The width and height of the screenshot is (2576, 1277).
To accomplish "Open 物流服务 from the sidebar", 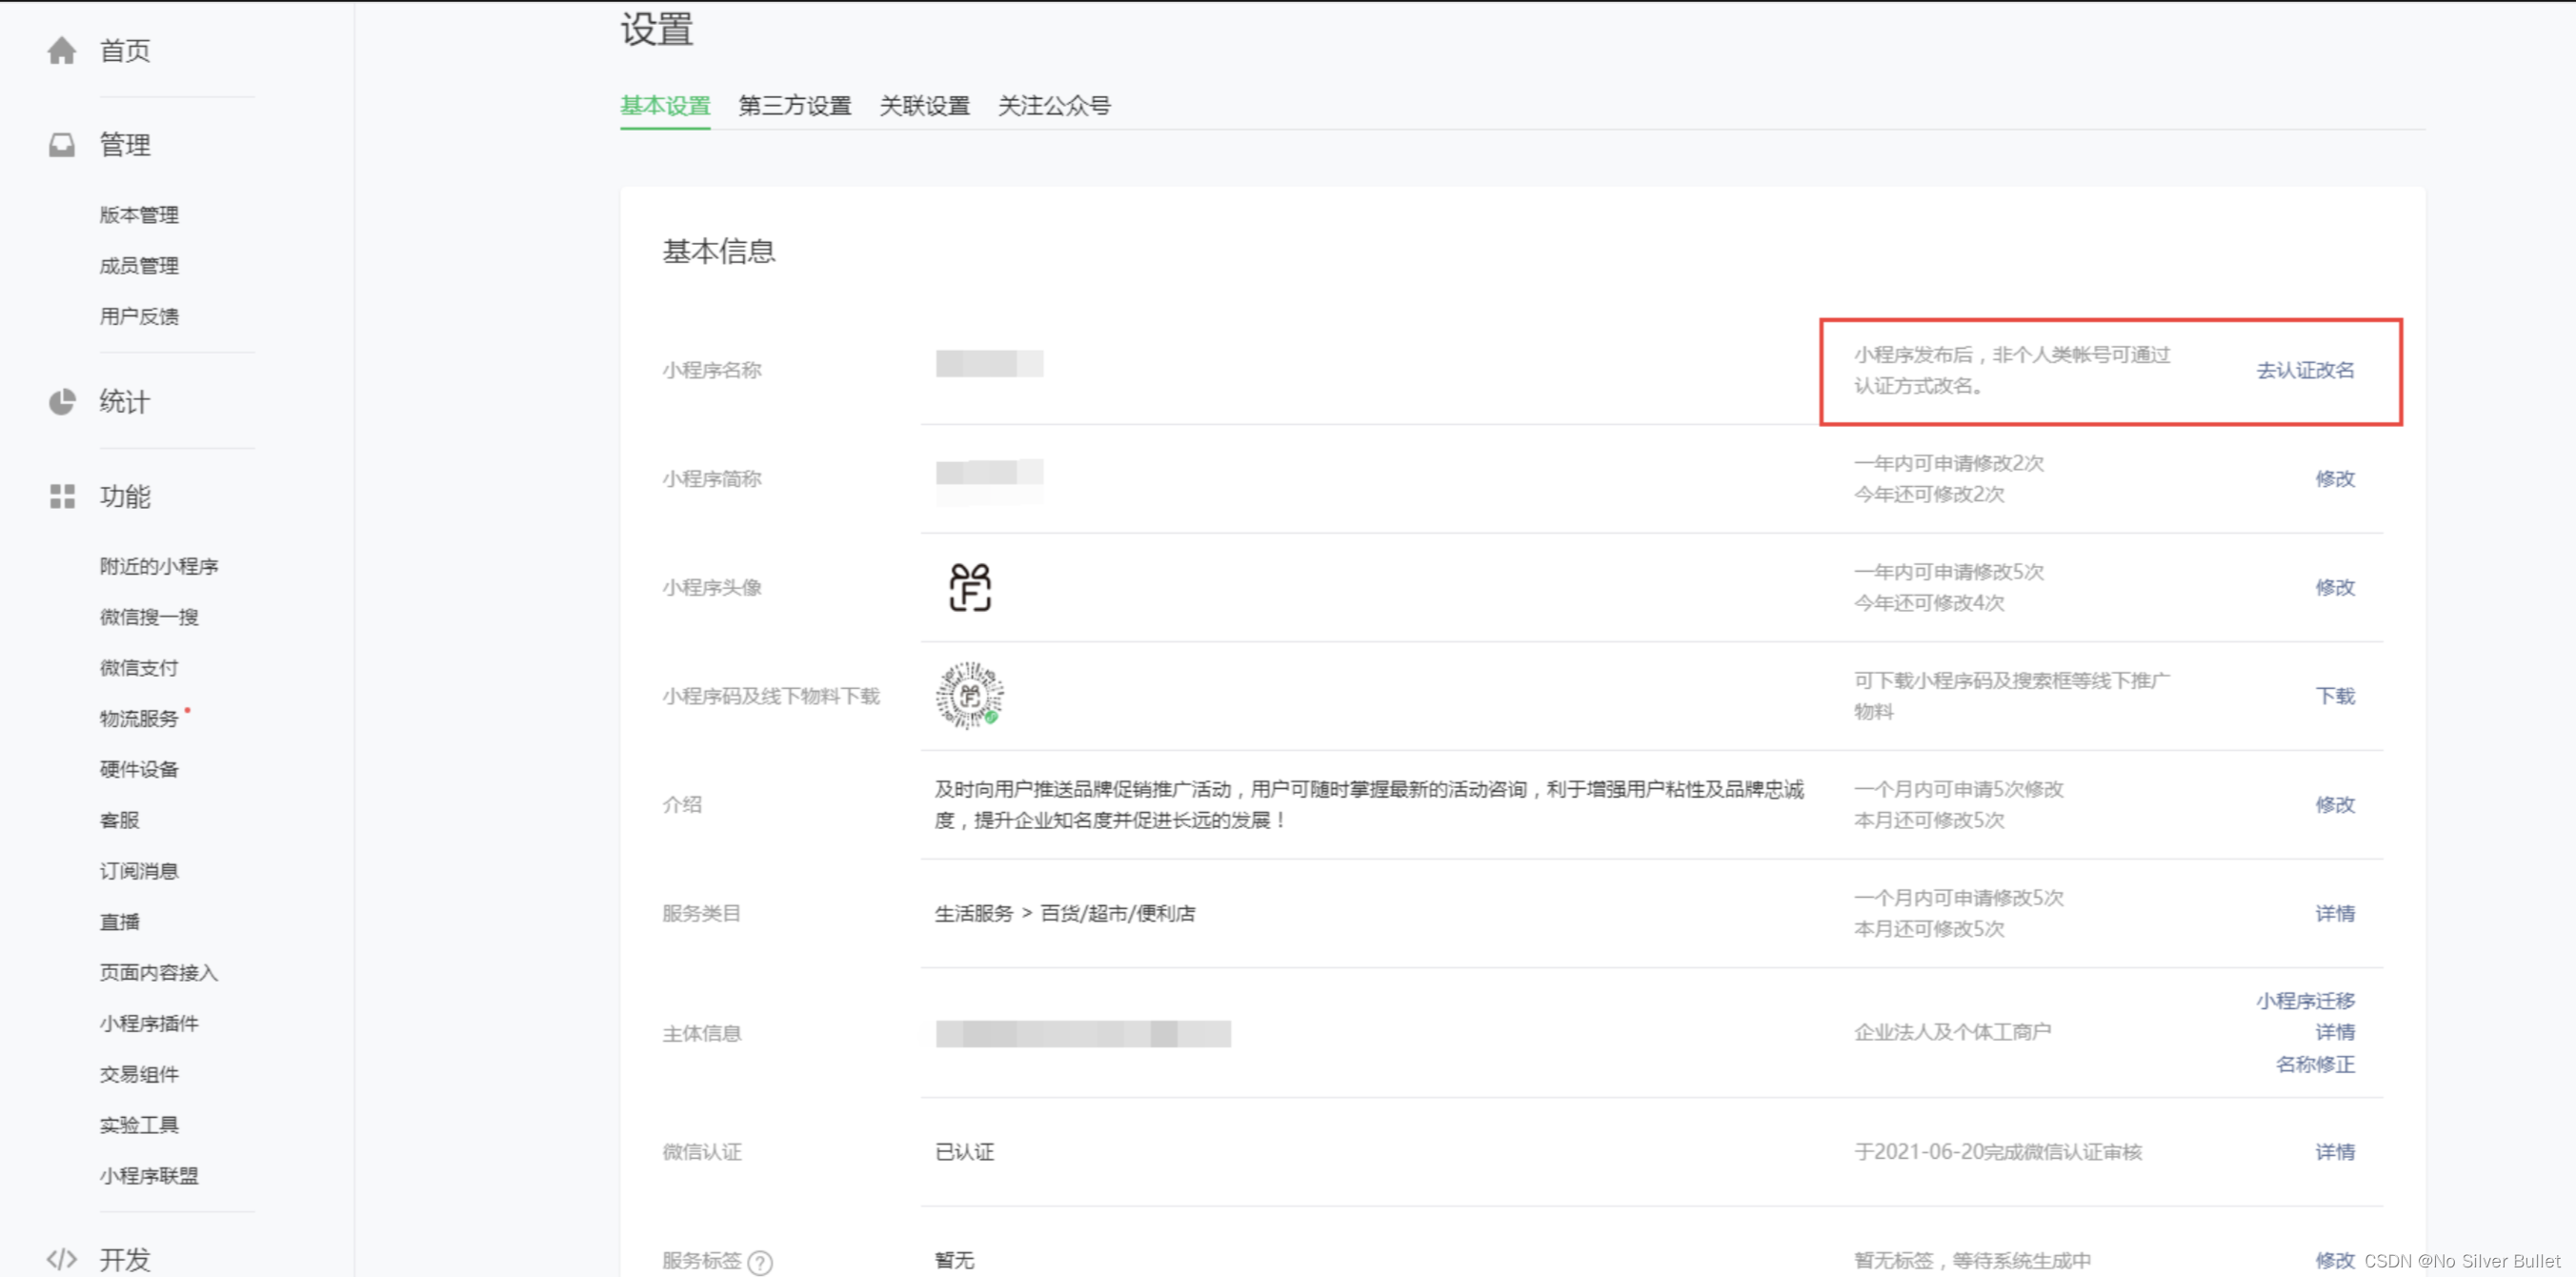I will [x=139, y=719].
